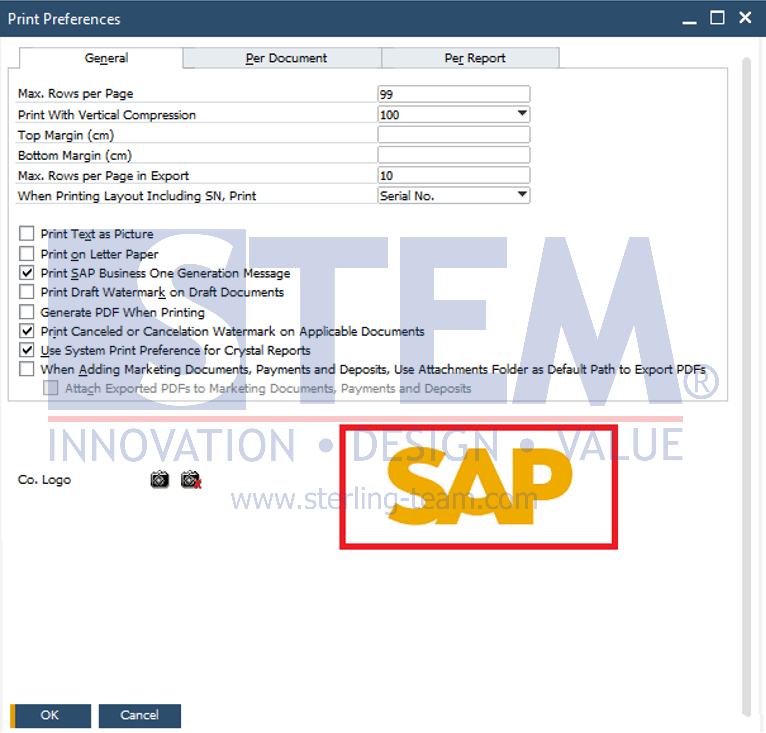Click the Max. Rows per Page field
Image resolution: width=766 pixels, height=733 pixels.
click(x=454, y=94)
